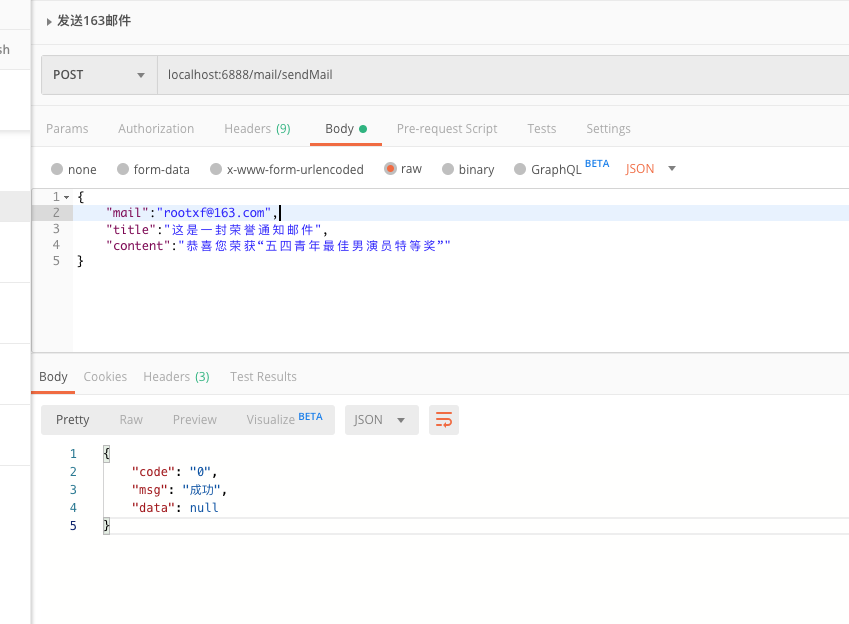Open the Test Results tab
Screen dimensions: 849x624
click(x=263, y=376)
